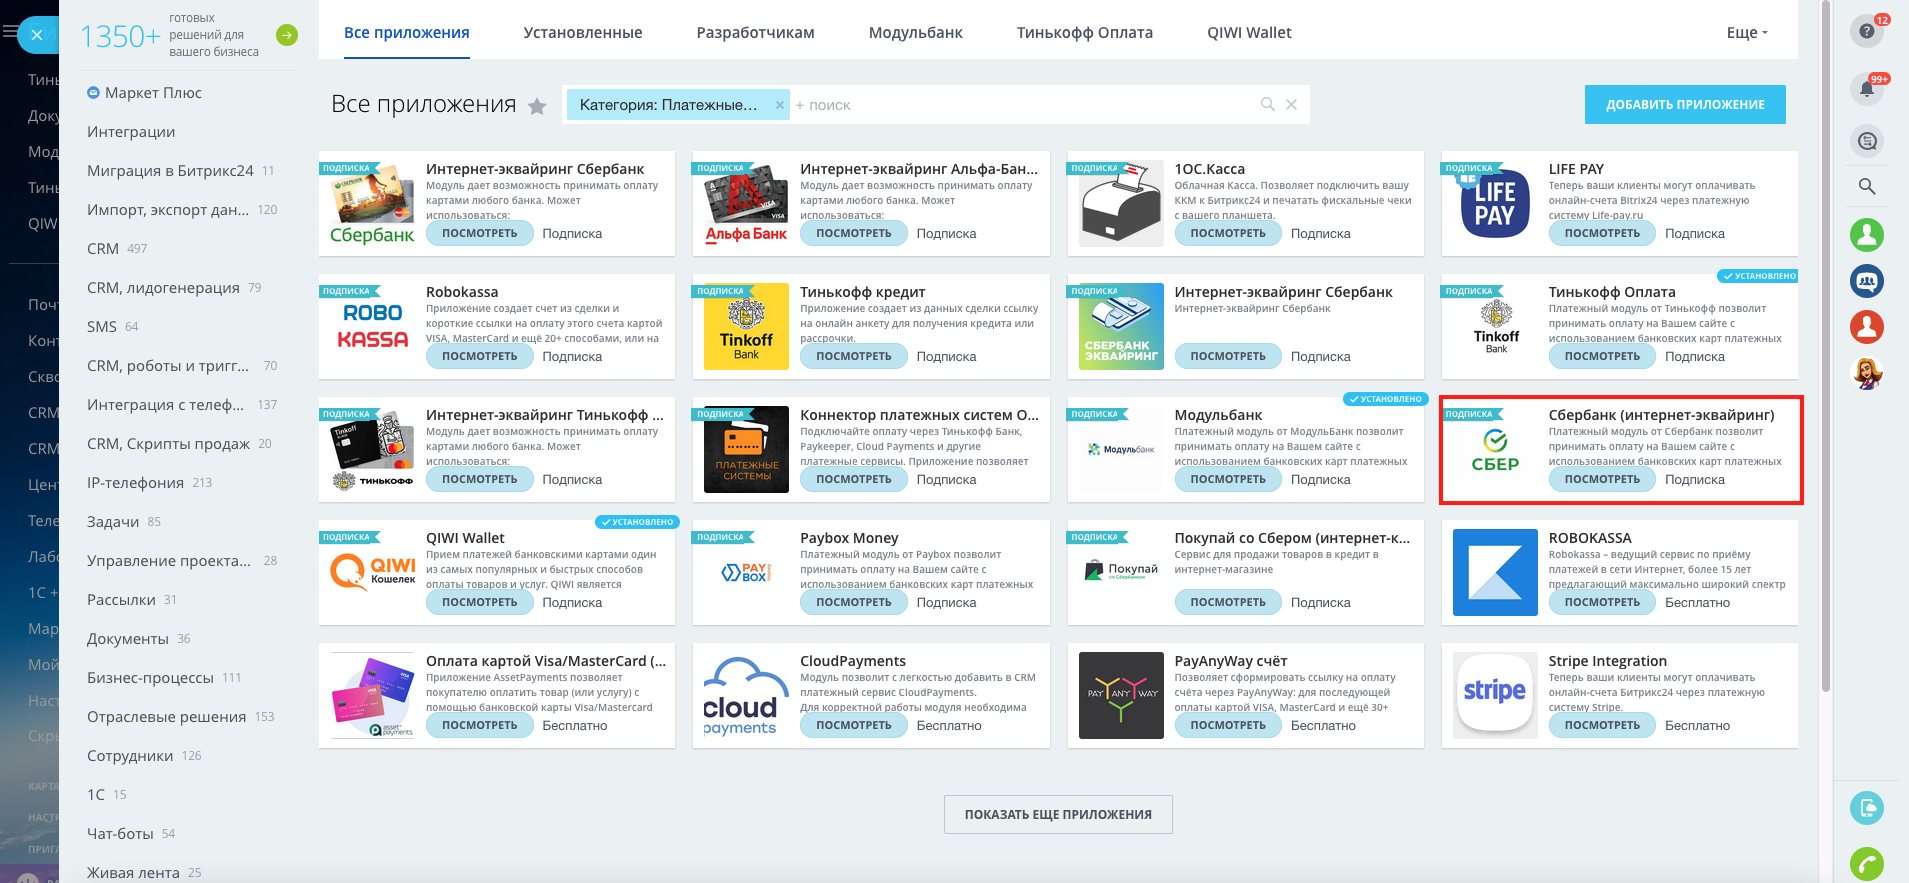Click ПОСМОТРЕТЬ for Тинькофф кредит
This screenshot has width=1909, height=883.
coord(854,357)
